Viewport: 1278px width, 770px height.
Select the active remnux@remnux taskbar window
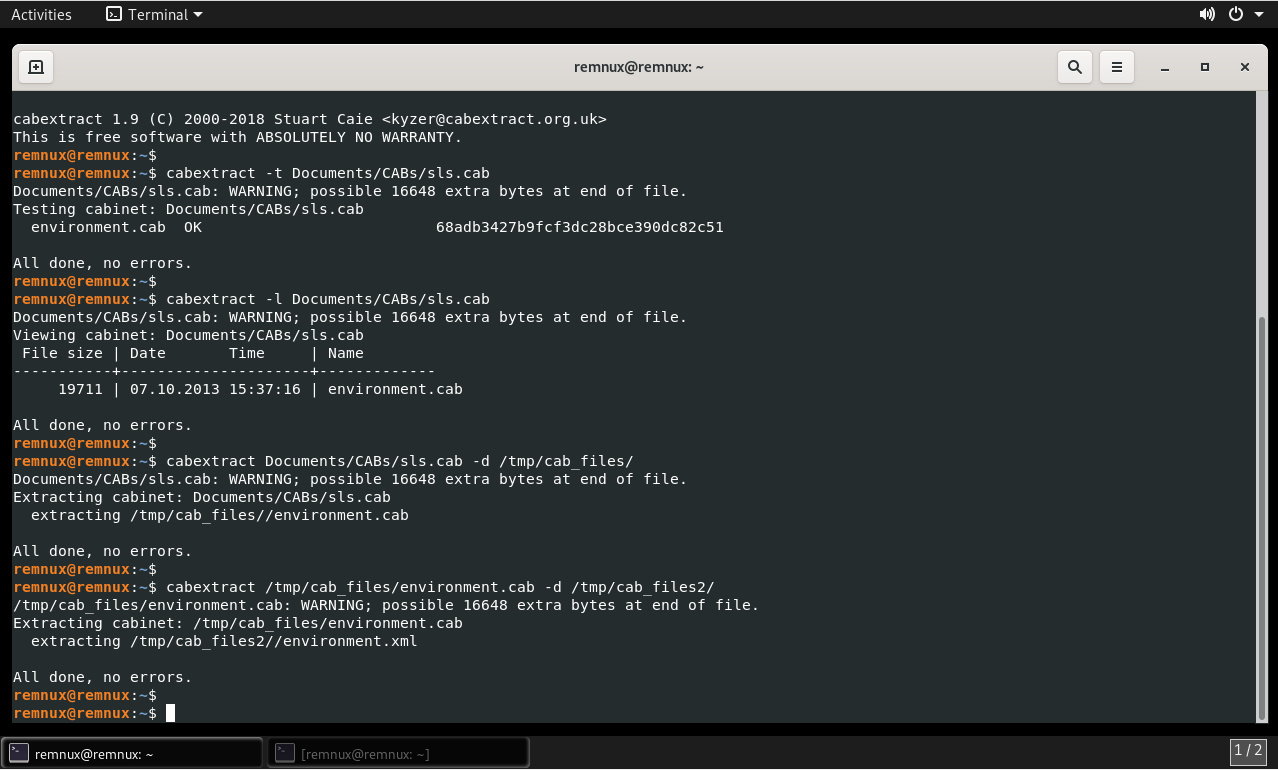coord(132,753)
